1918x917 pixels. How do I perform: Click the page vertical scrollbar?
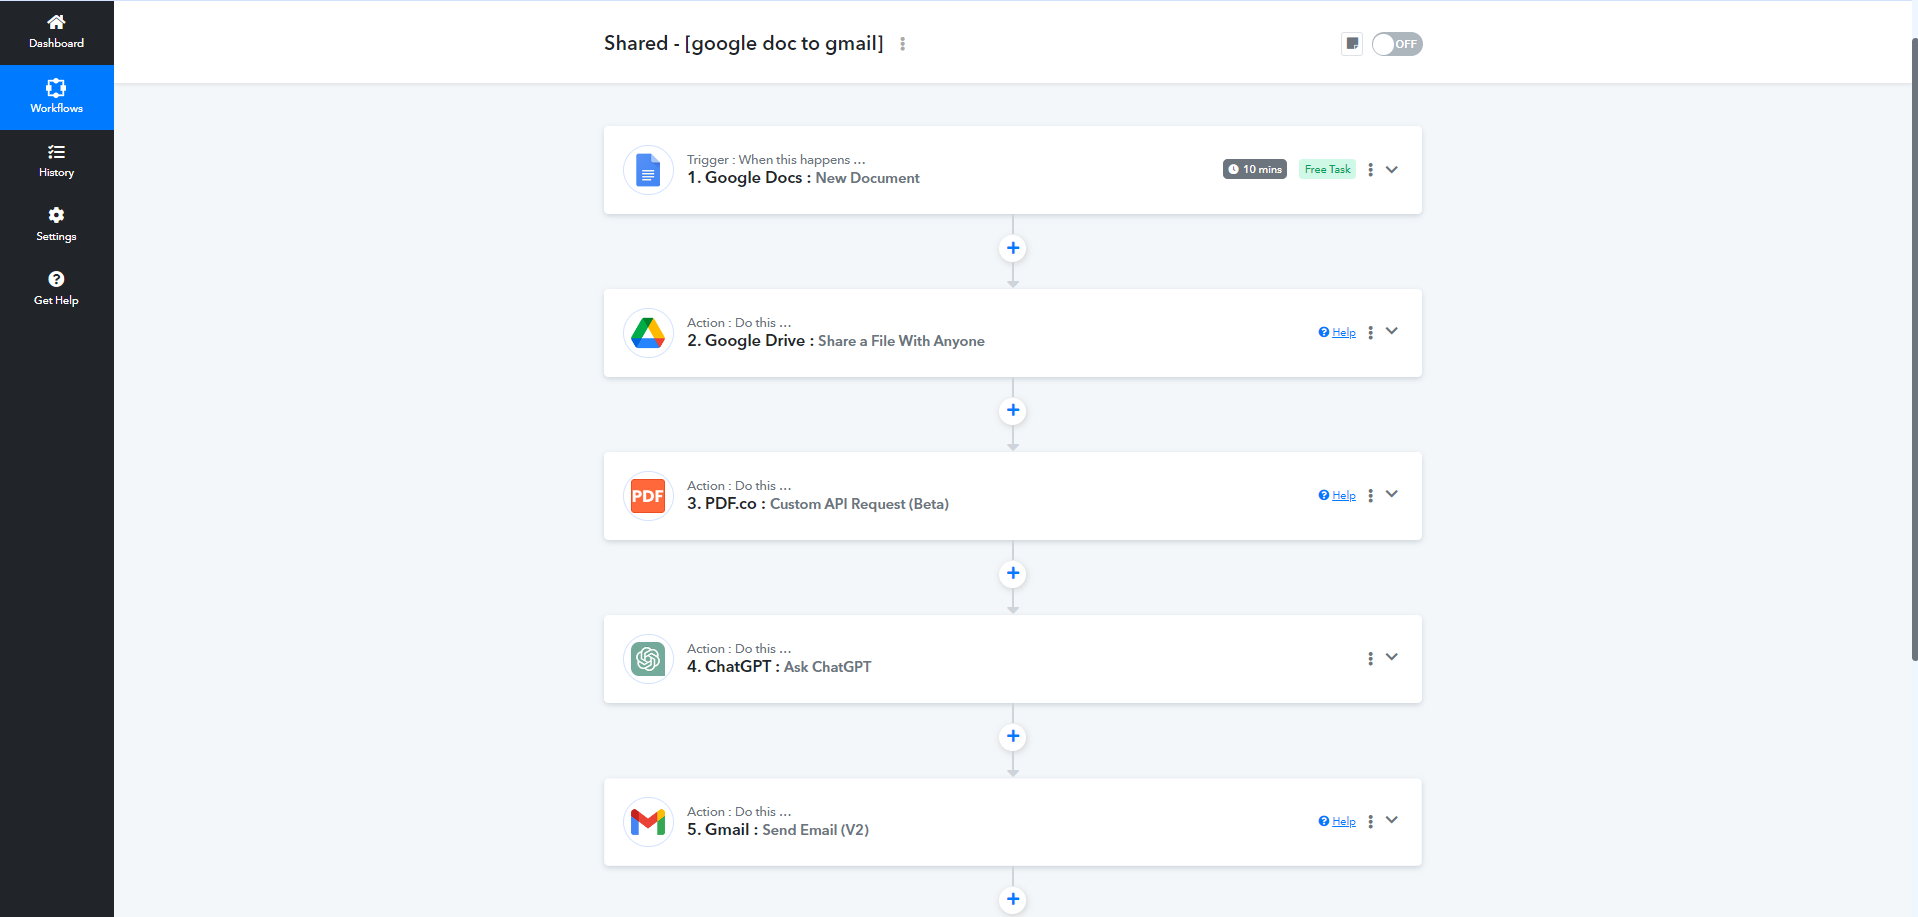(1914, 350)
